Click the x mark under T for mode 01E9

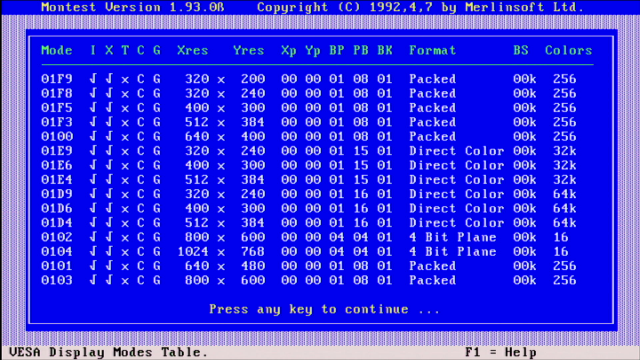[125, 151]
